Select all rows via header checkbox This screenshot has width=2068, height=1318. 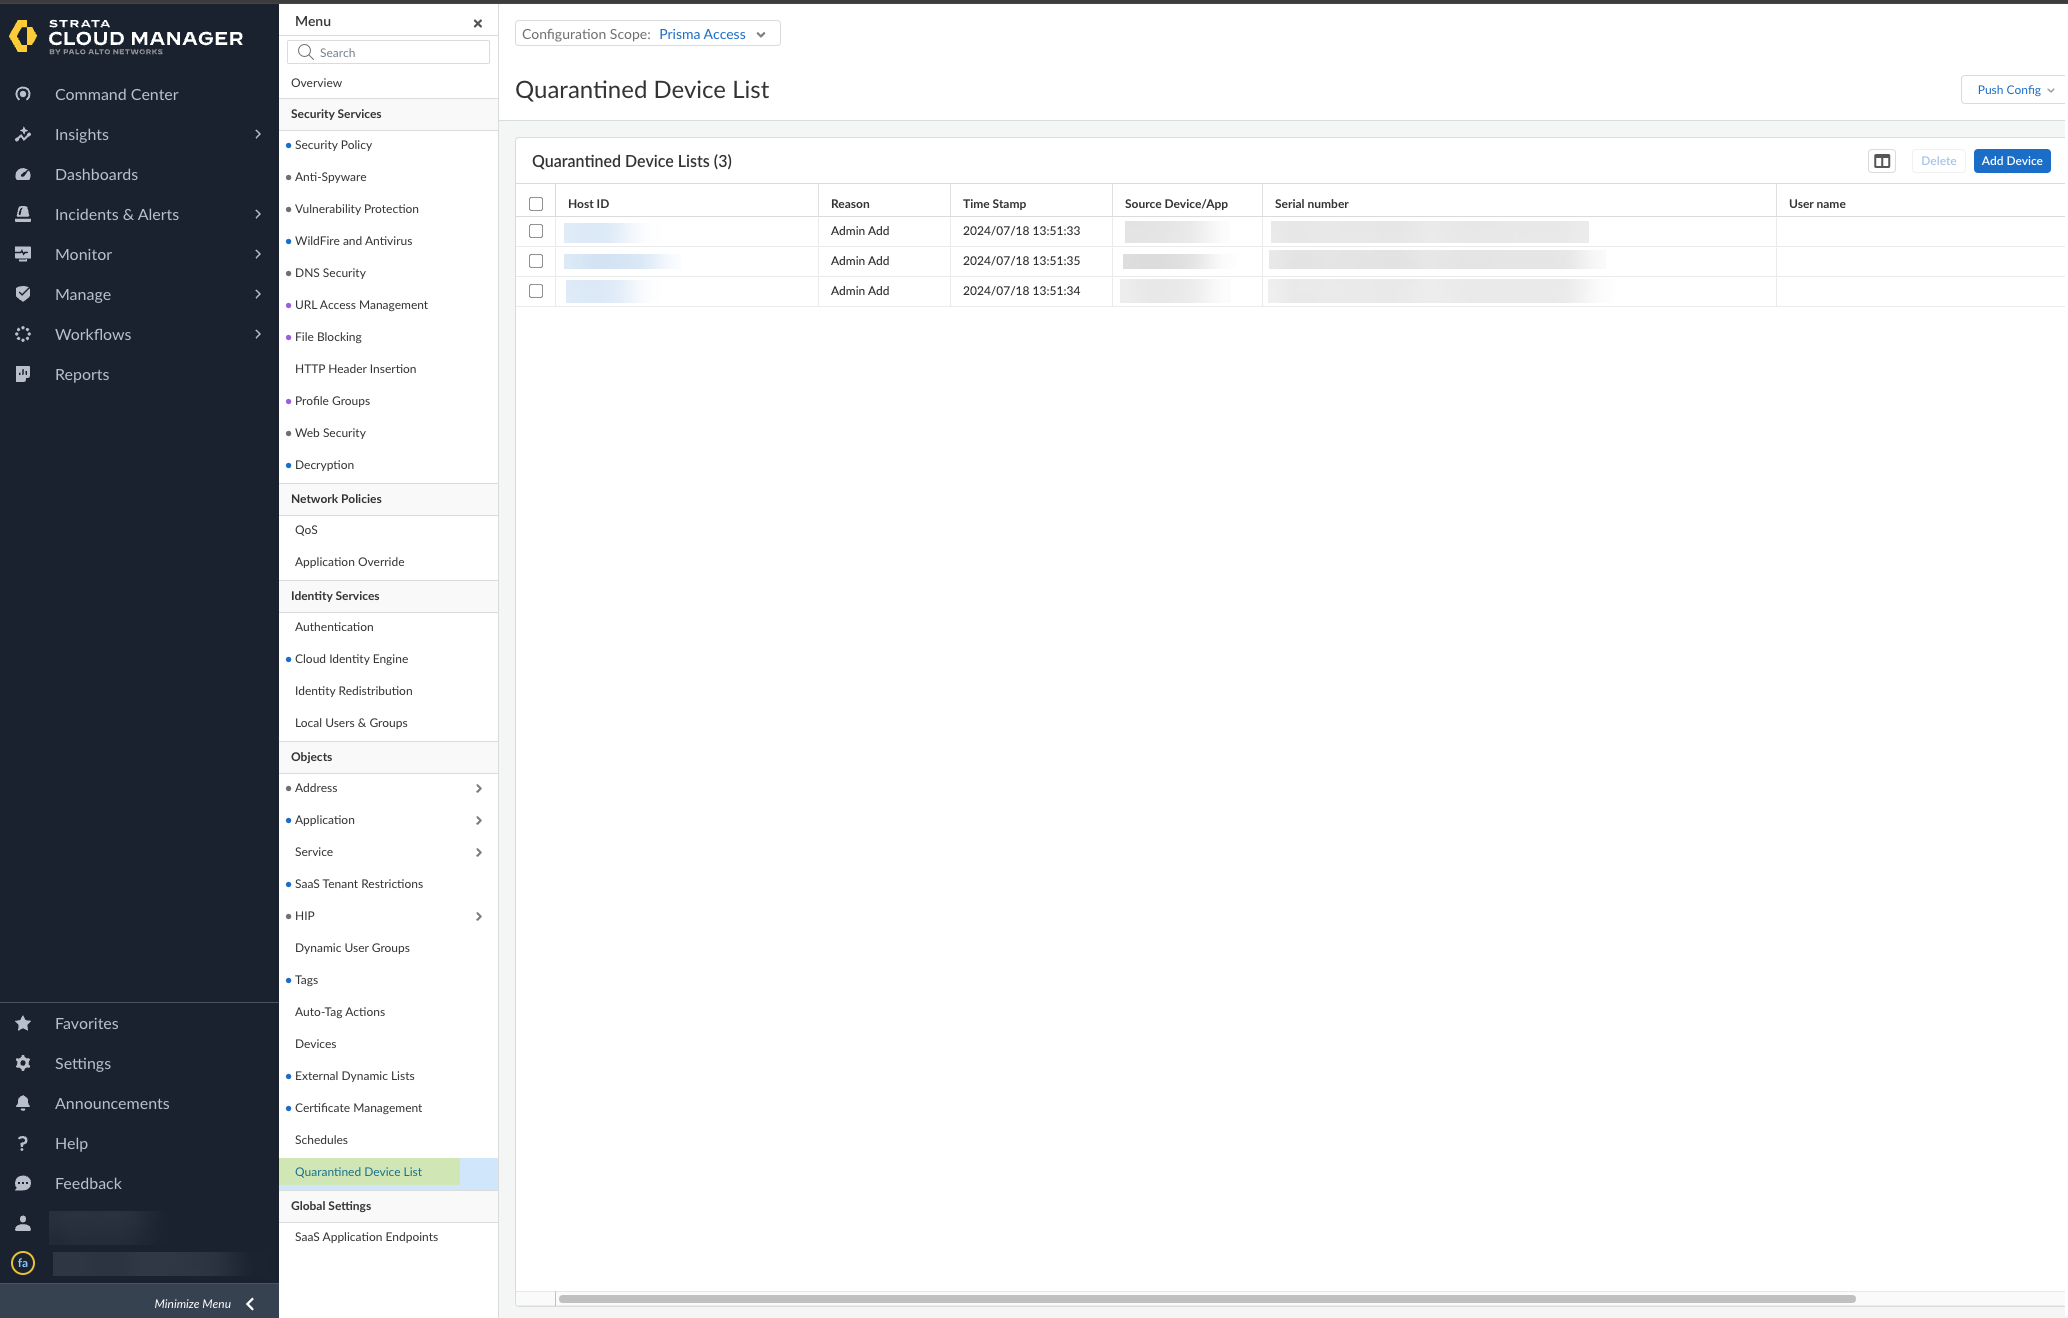(x=536, y=204)
